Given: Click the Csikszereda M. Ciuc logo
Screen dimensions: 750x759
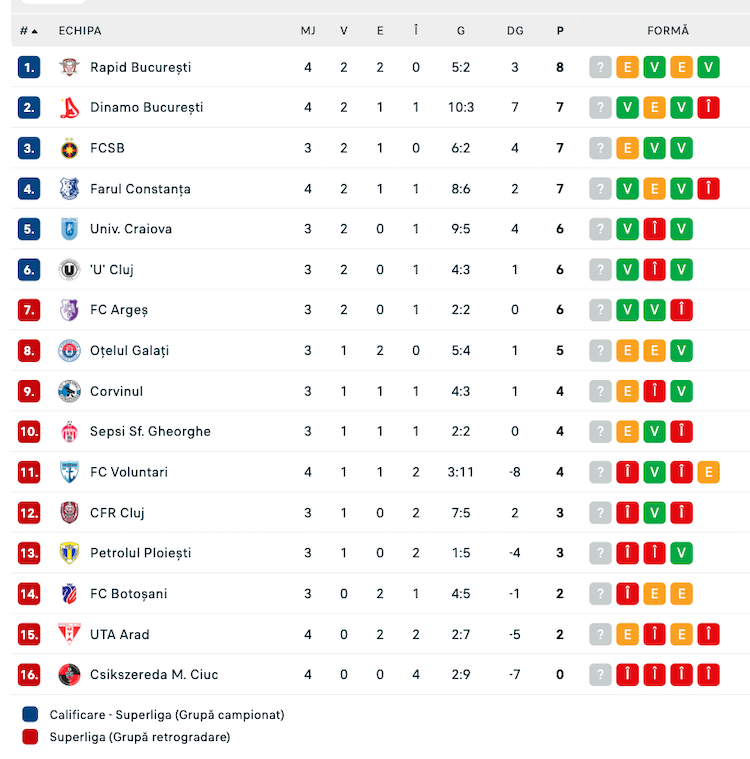Looking at the screenshot, I should 69,674.
